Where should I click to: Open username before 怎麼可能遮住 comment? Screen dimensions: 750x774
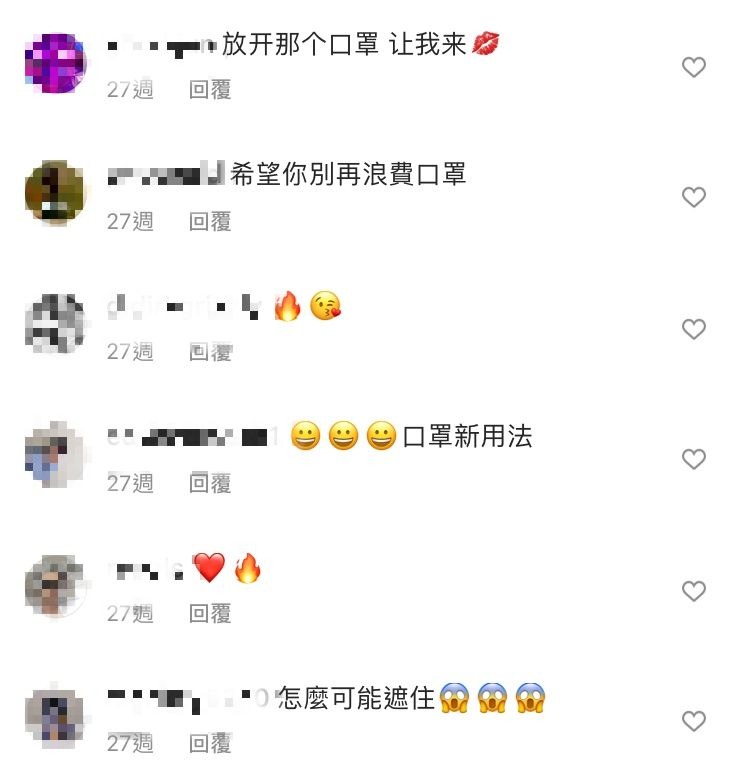pyautogui.click(x=189, y=699)
